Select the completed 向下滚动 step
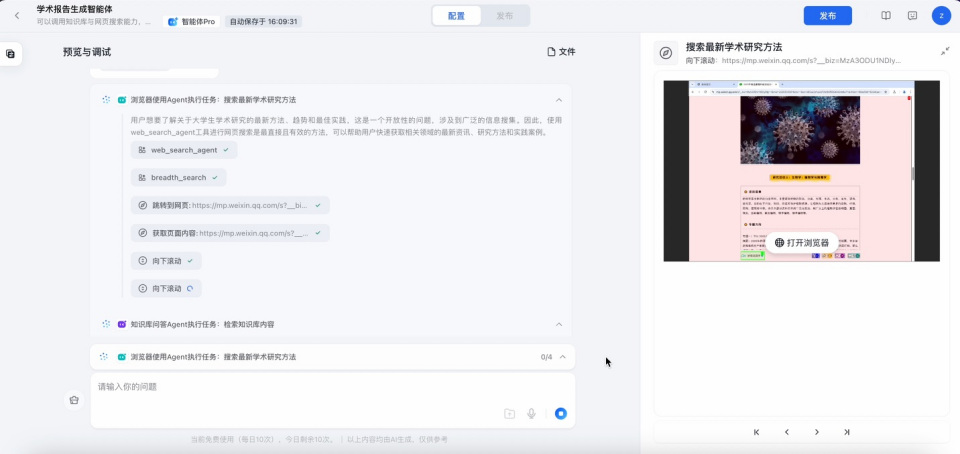 click(x=167, y=261)
